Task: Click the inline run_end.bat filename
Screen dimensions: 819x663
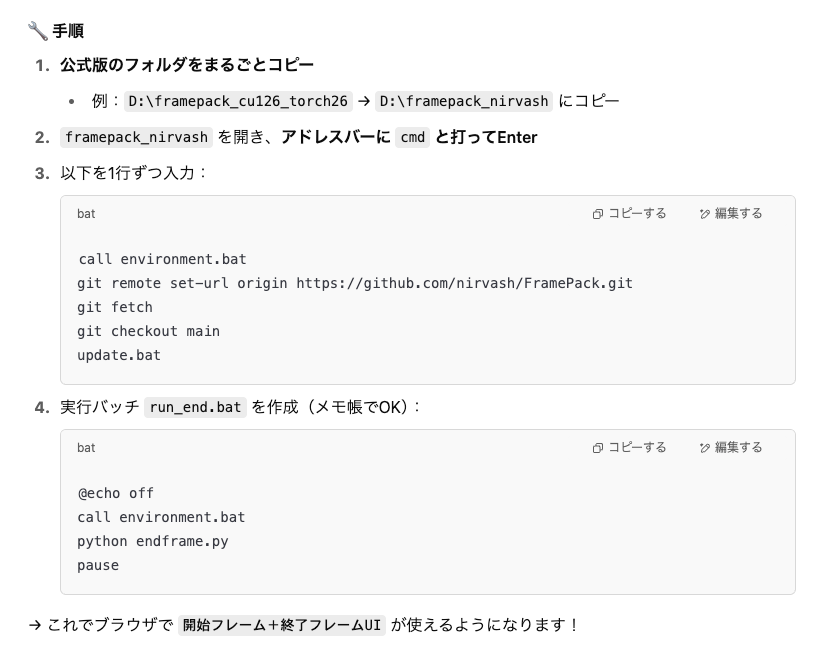Action: (x=195, y=407)
